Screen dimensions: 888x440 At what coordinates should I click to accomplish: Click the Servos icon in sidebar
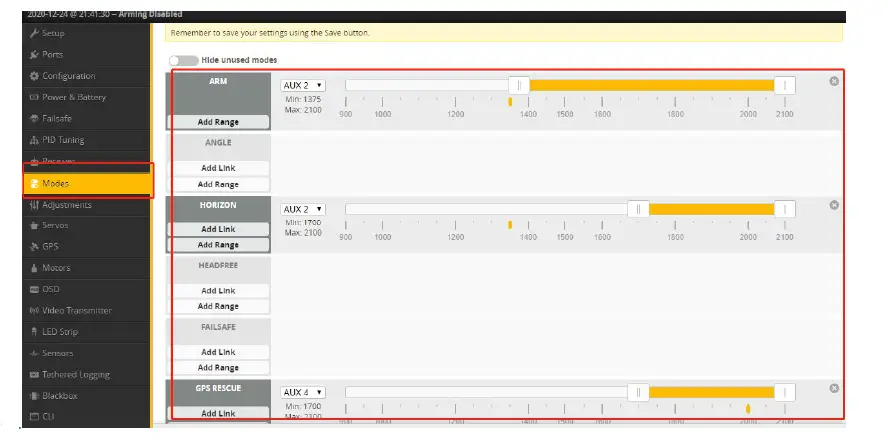(34, 225)
